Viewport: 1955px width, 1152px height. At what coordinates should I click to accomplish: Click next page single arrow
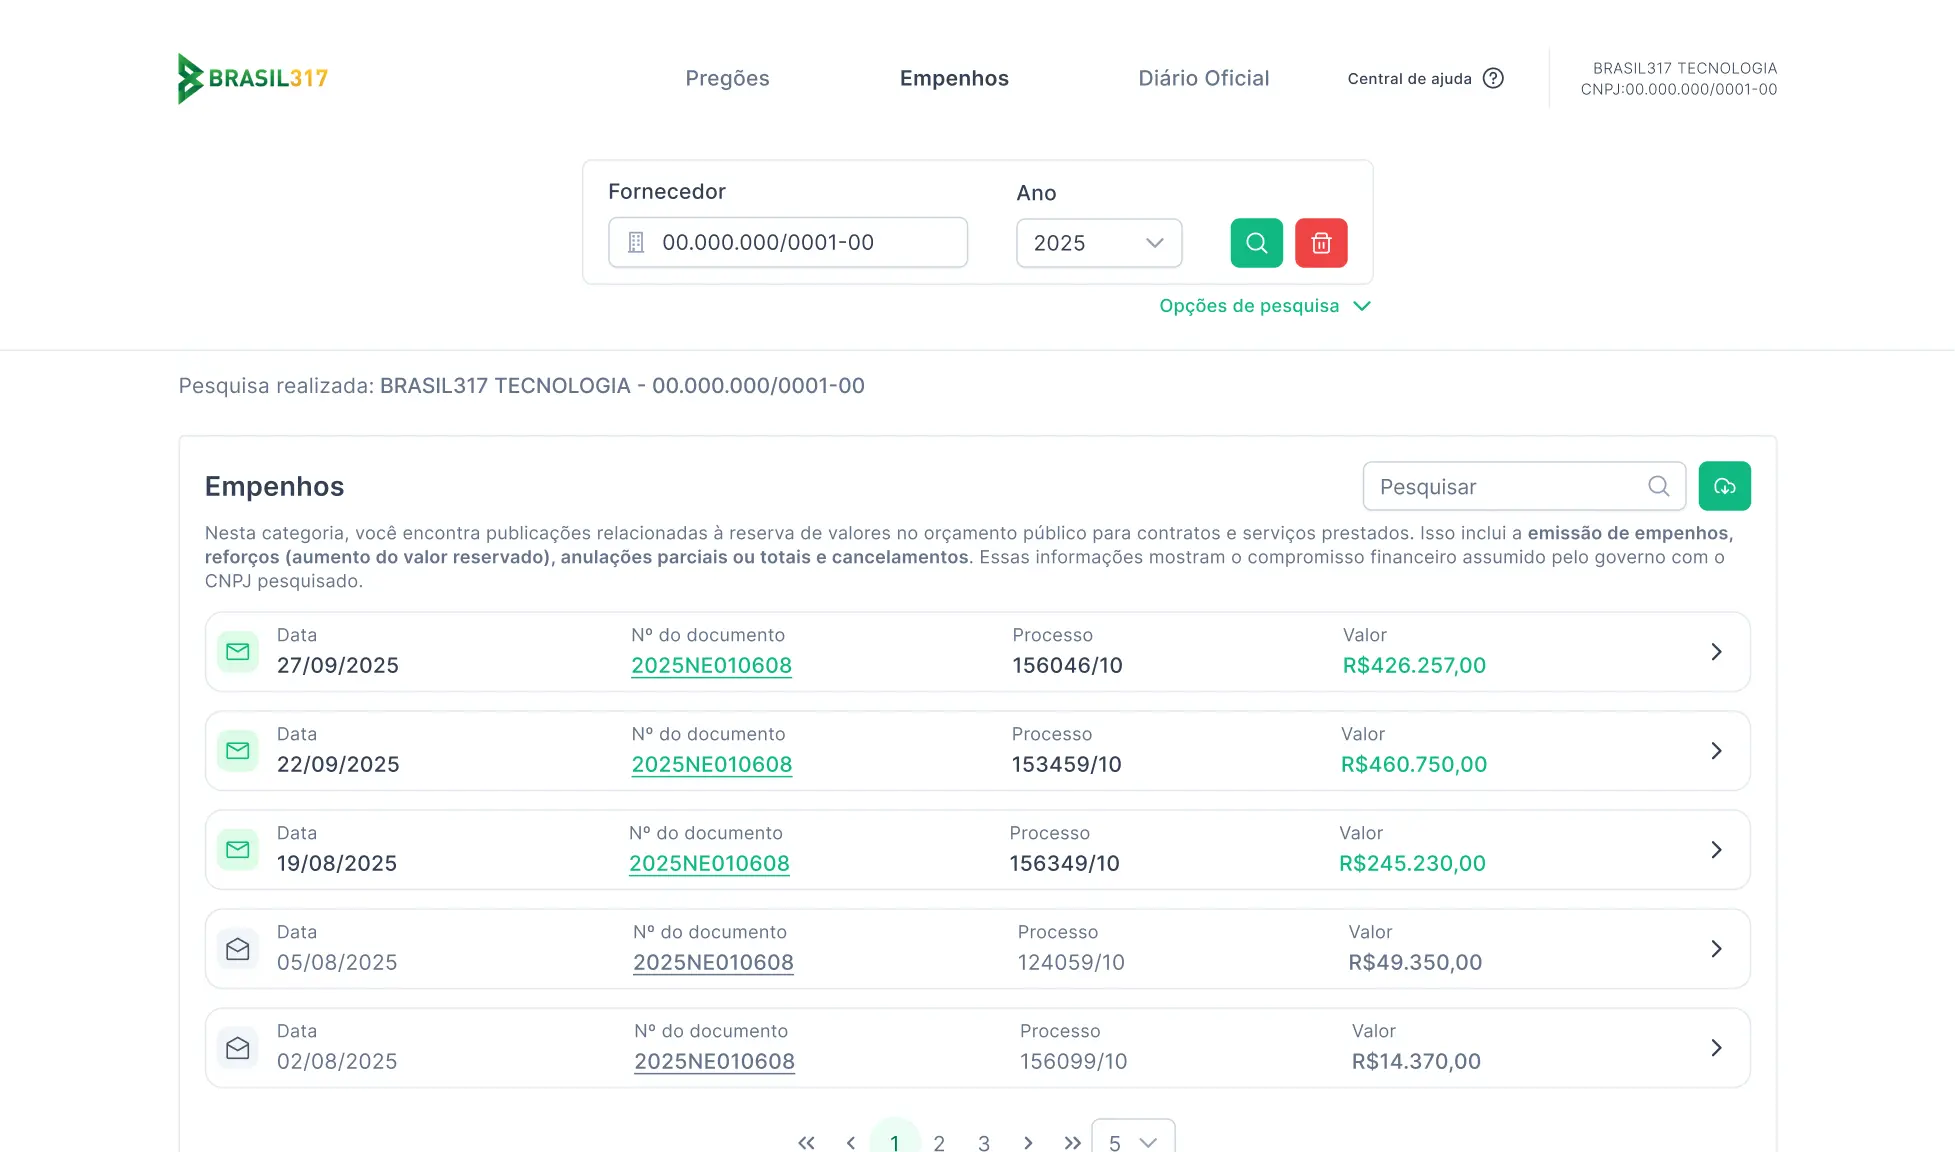tap(1028, 1142)
